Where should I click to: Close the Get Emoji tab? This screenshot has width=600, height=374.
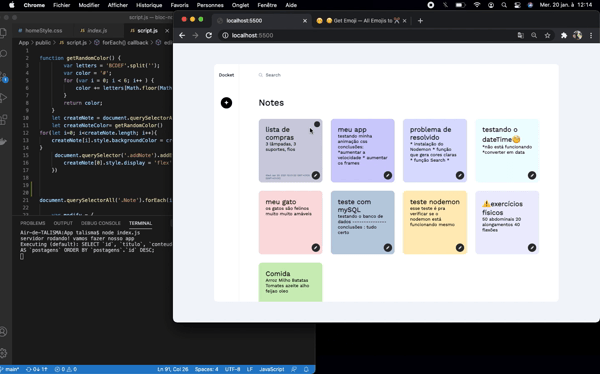404,21
